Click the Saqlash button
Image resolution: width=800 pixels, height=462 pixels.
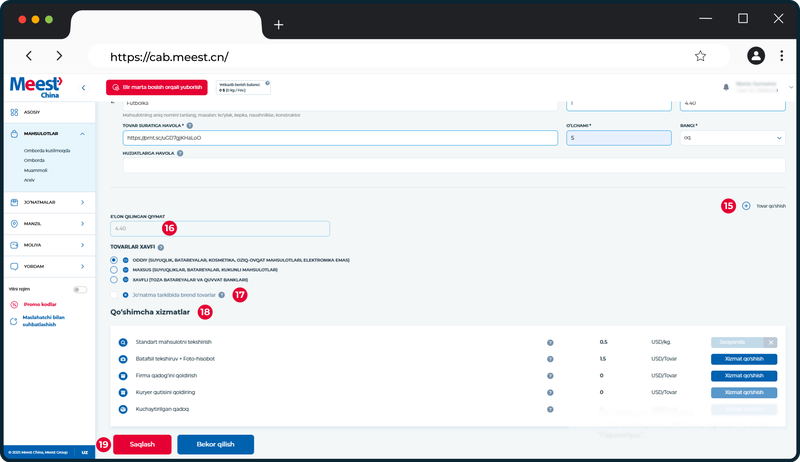point(142,444)
